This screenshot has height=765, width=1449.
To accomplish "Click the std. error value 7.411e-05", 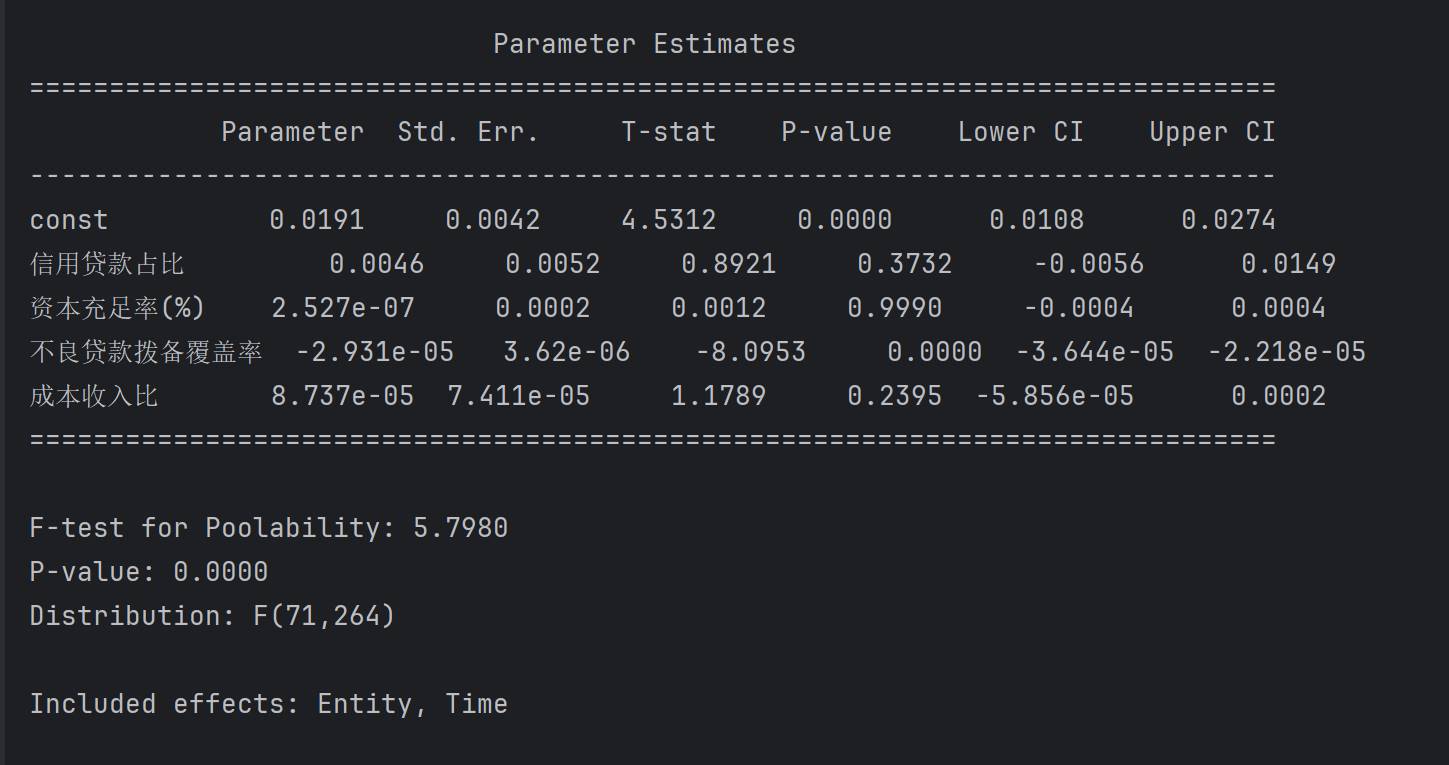I will (x=518, y=396).
